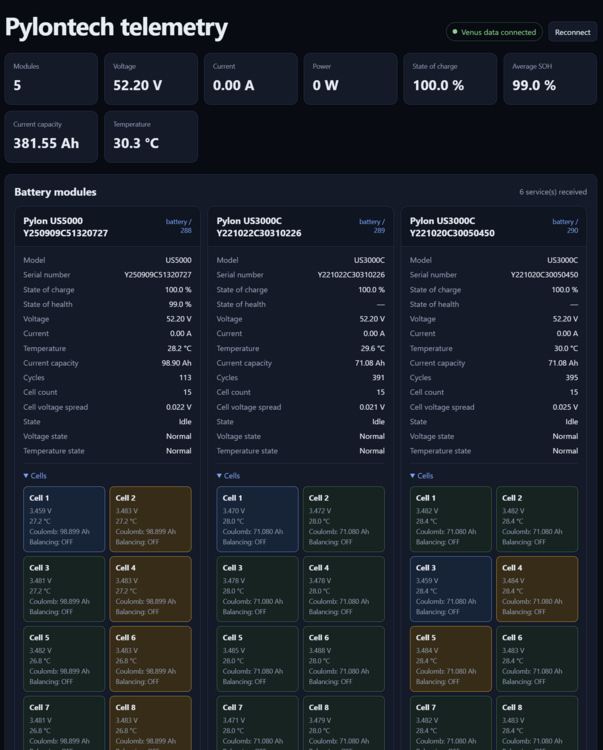
Task: Click Serial number value Y221020C30050450 row
Action: [544, 275]
